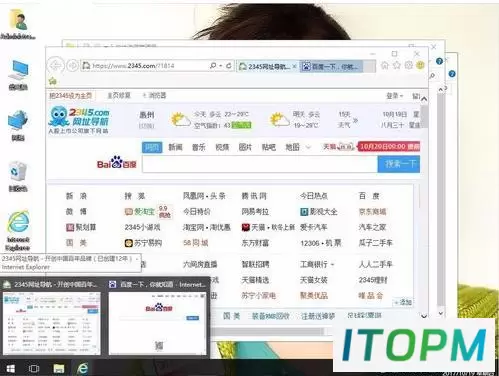Click inside the Baidu search input box

click(x=260, y=164)
